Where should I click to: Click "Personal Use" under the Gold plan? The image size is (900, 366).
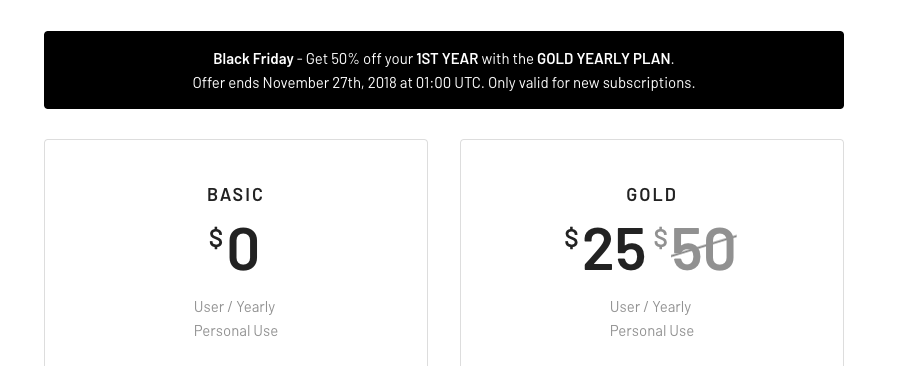click(651, 331)
